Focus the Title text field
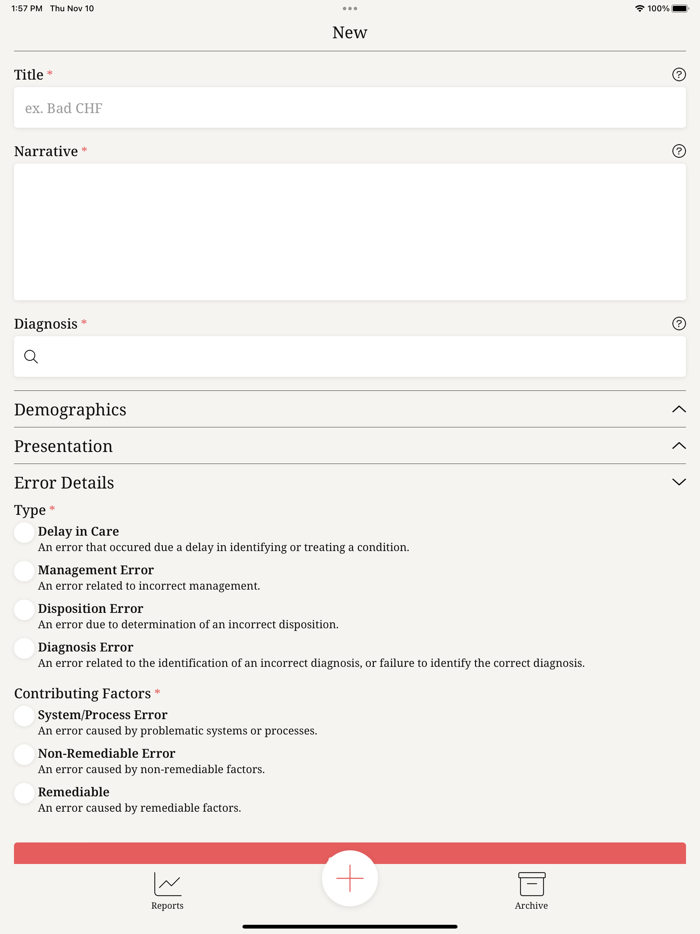700x934 pixels. pos(350,108)
